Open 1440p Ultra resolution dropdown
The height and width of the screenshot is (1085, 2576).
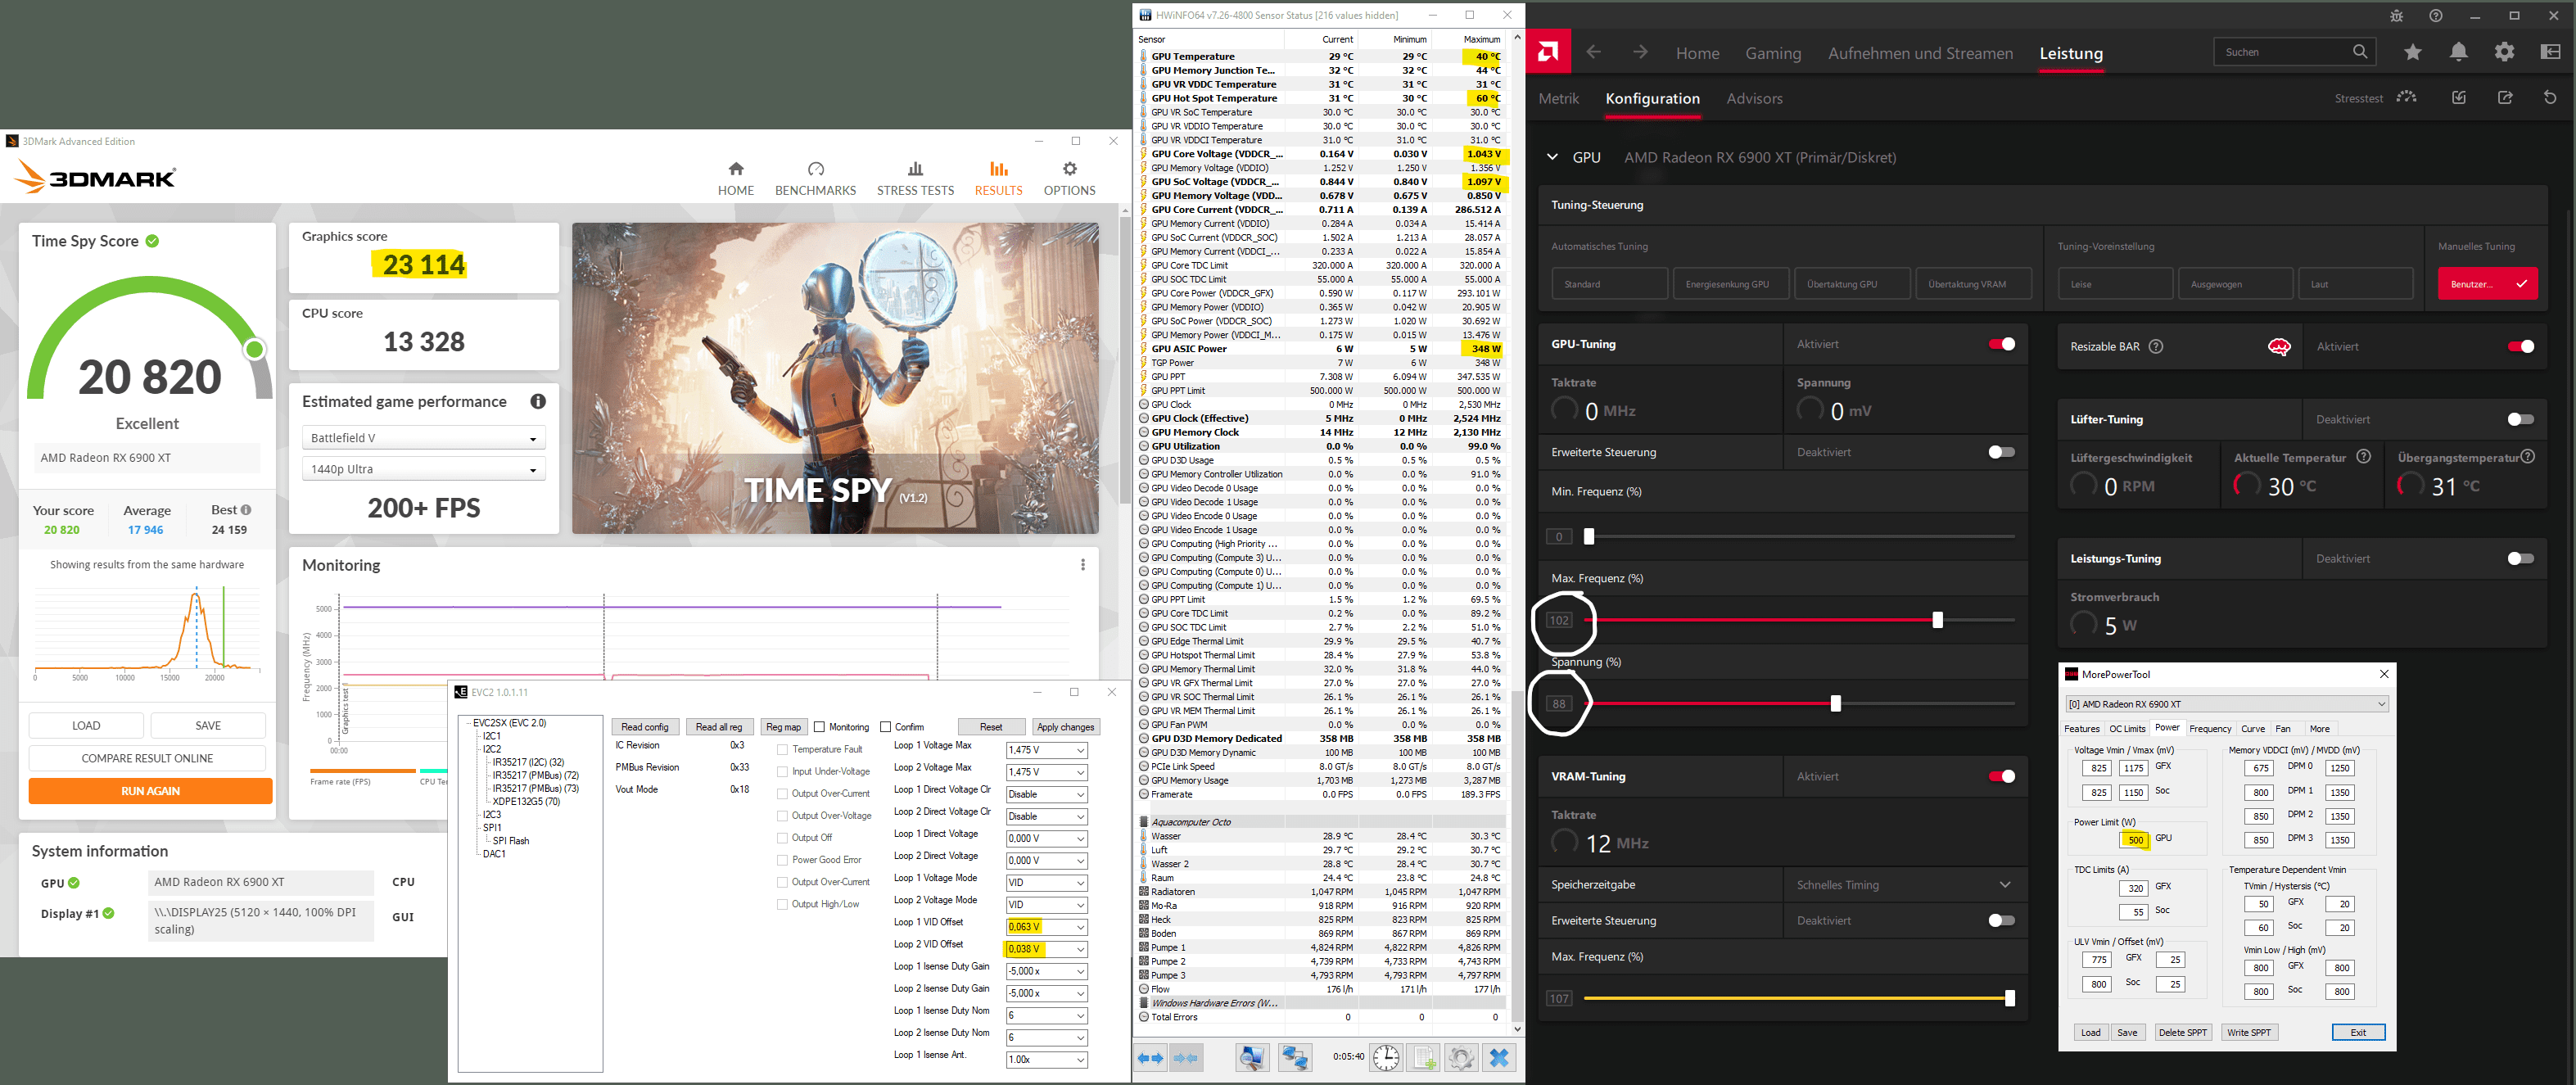(423, 469)
